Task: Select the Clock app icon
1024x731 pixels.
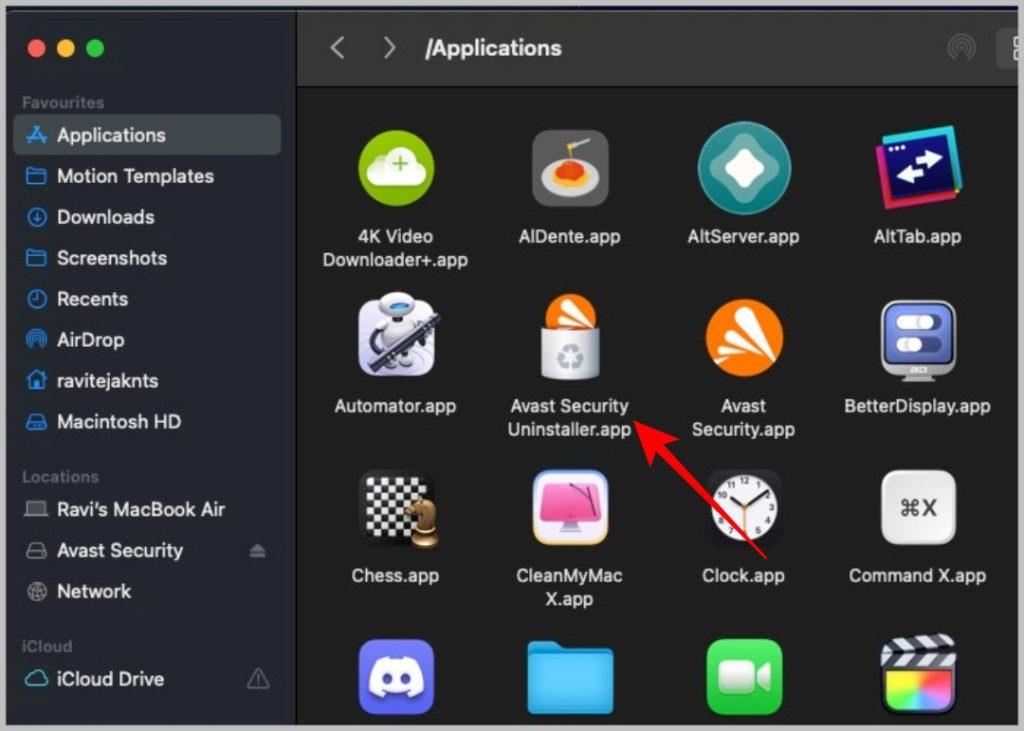Action: coord(744,507)
